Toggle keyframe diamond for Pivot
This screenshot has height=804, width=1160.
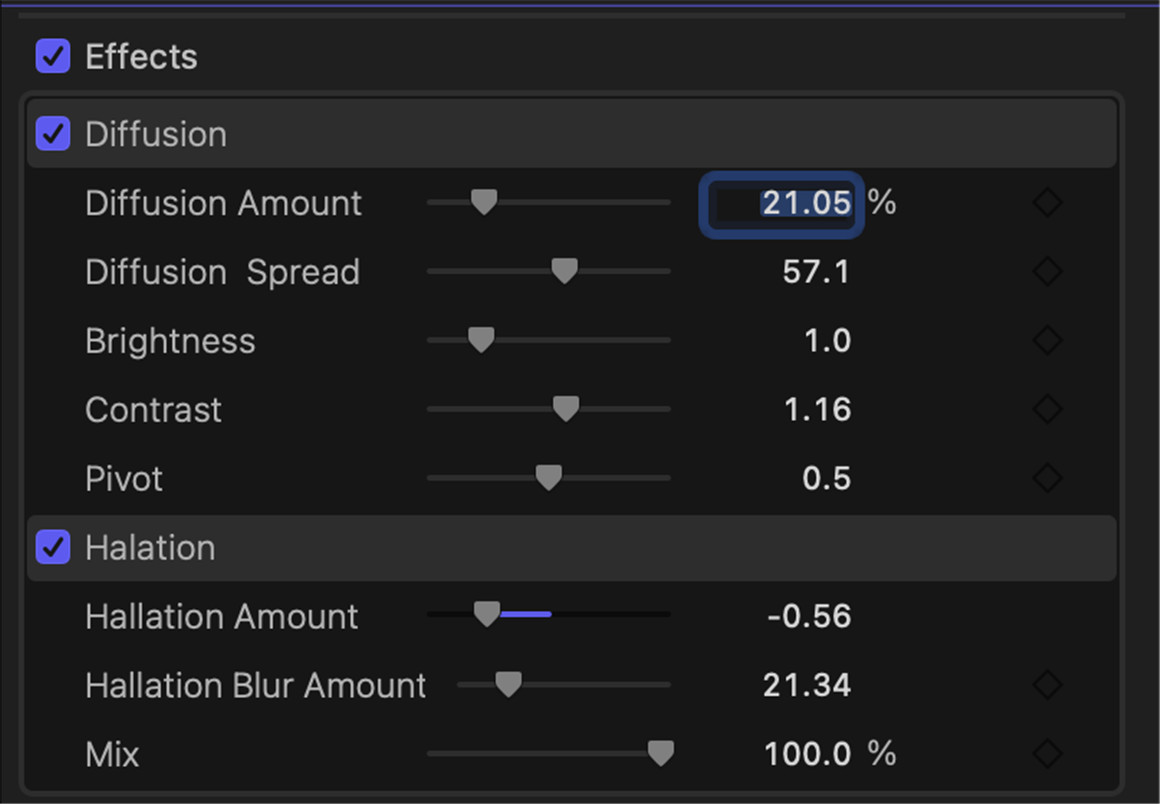coord(1048,478)
